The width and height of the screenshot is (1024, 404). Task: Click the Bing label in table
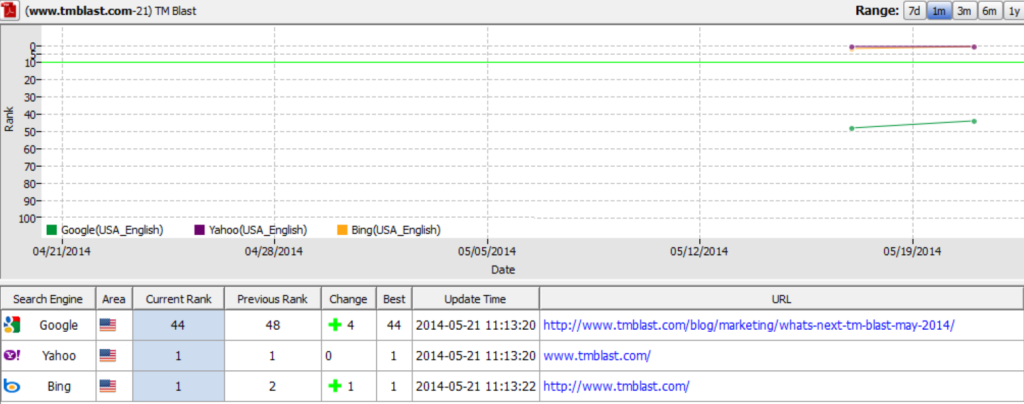tap(59, 386)
